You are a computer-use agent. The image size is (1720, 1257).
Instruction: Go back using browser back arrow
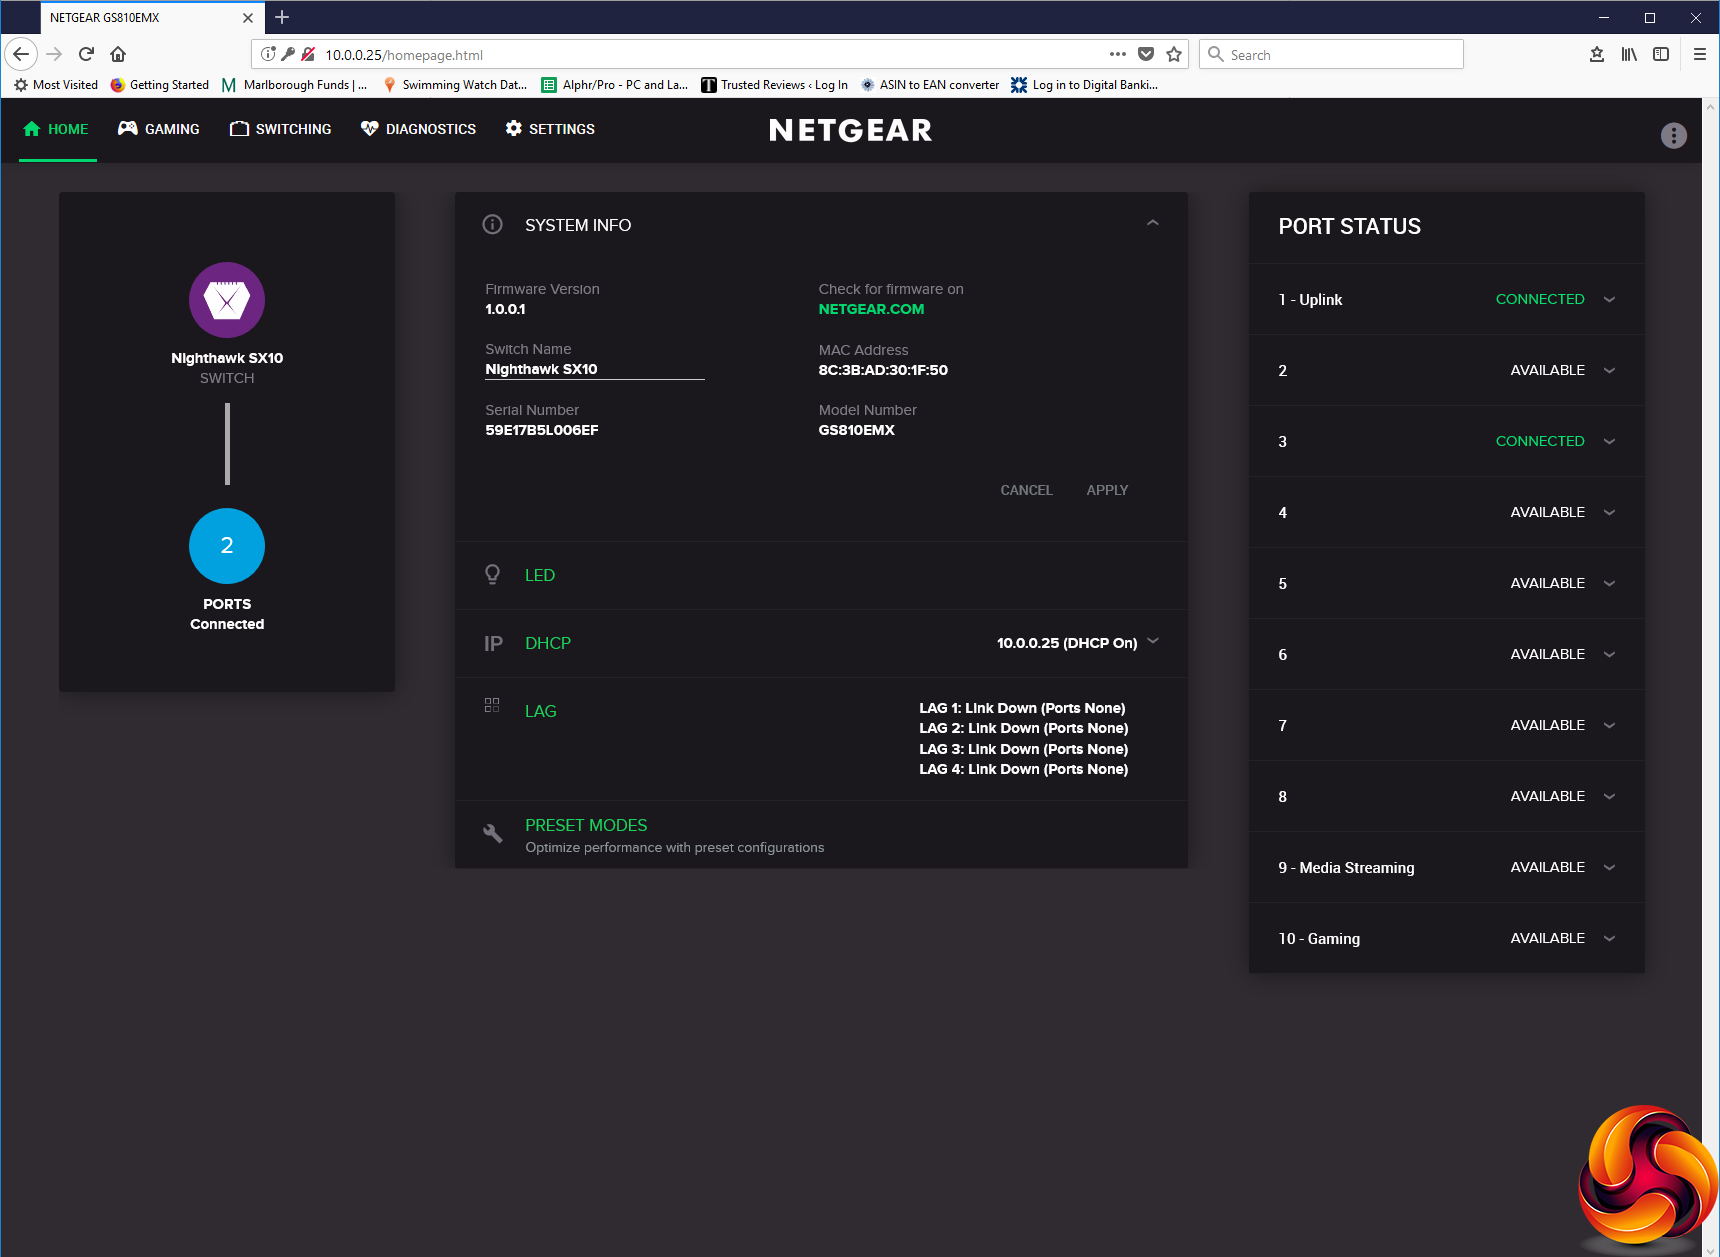coord(21,54)
